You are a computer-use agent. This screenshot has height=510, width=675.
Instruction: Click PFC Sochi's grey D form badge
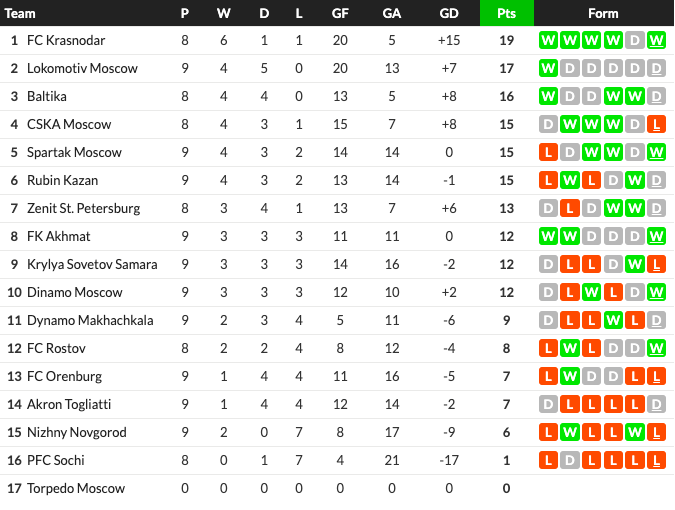click(x=570, y=461)
